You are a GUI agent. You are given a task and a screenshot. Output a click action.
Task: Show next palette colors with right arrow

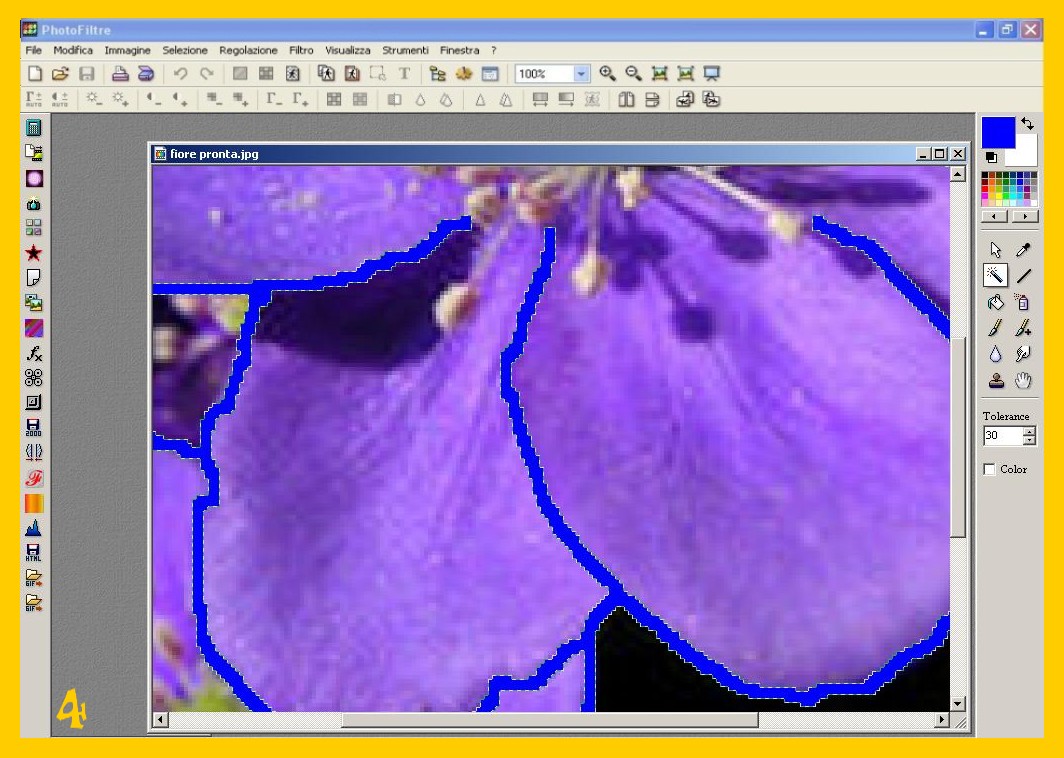[x=1024, y=216]
